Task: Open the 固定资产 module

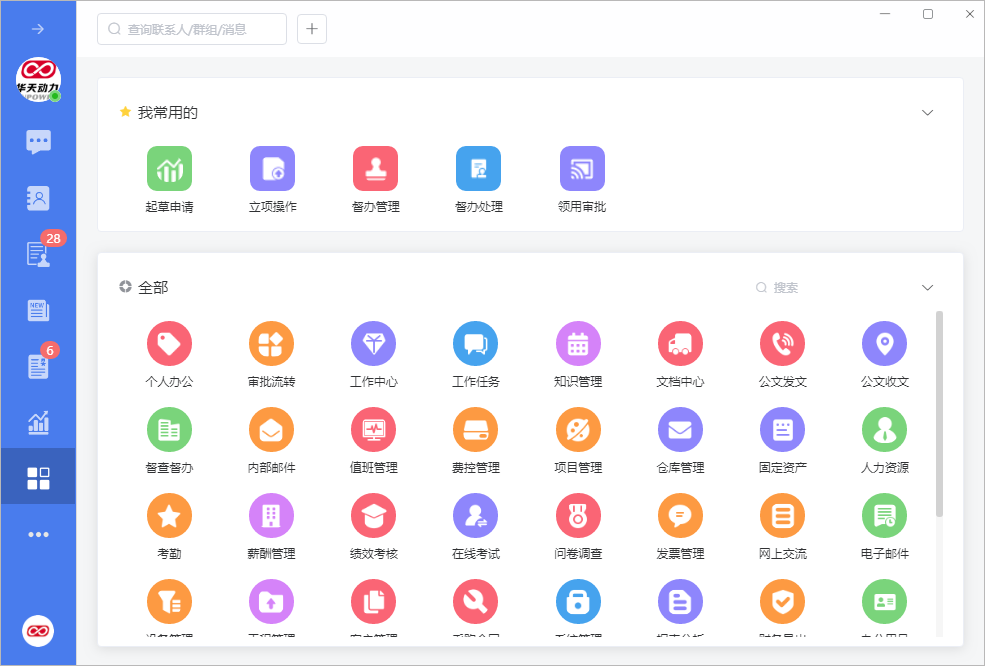Action: [782, 438]
